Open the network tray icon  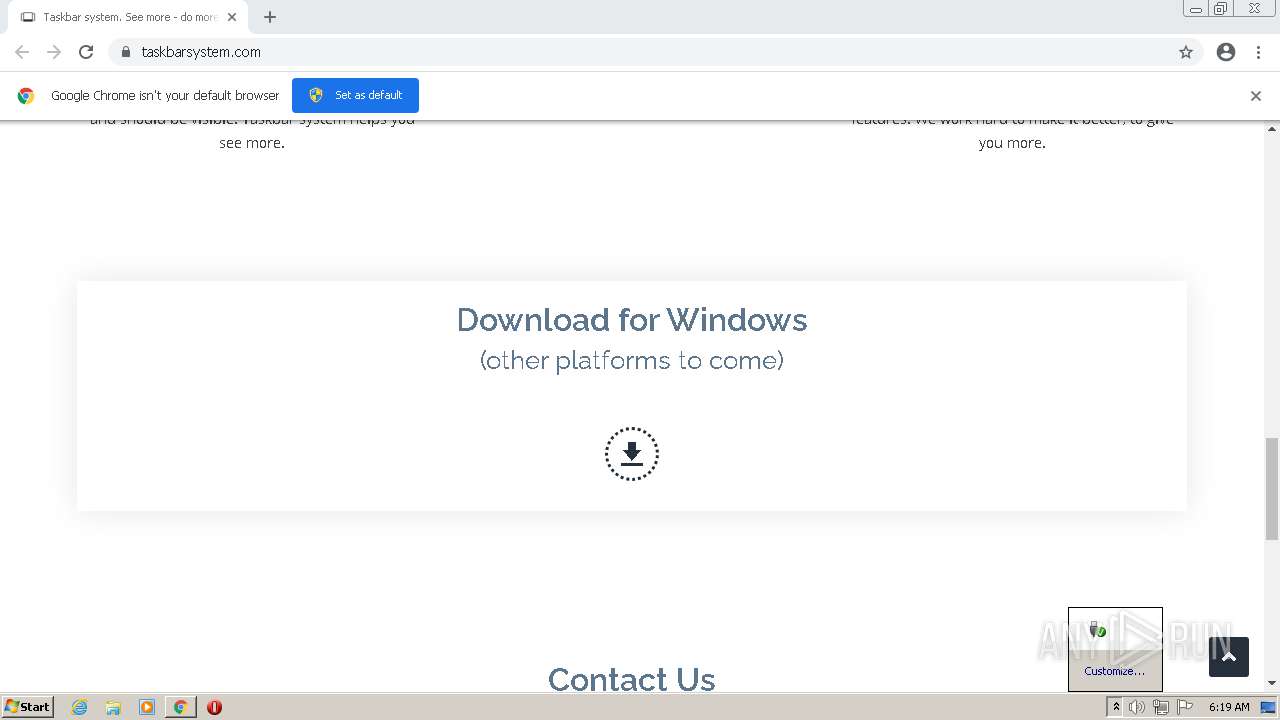pyautogui.click(x=1161, y=707)
